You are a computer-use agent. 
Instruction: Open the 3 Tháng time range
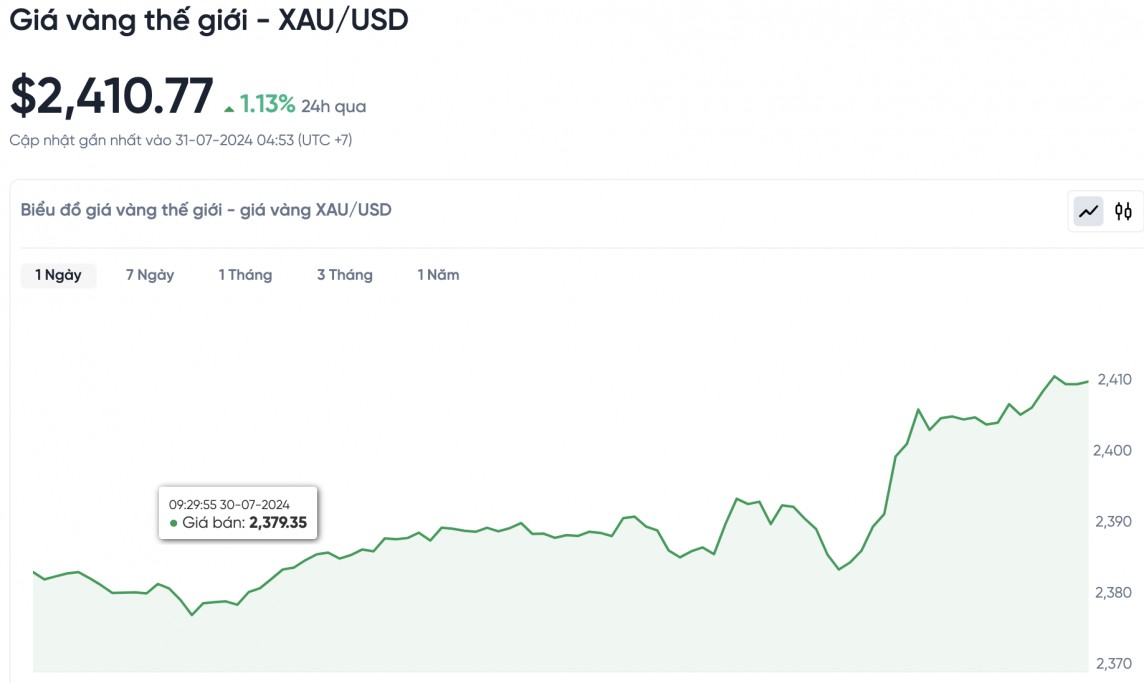[x=345, y=275]
